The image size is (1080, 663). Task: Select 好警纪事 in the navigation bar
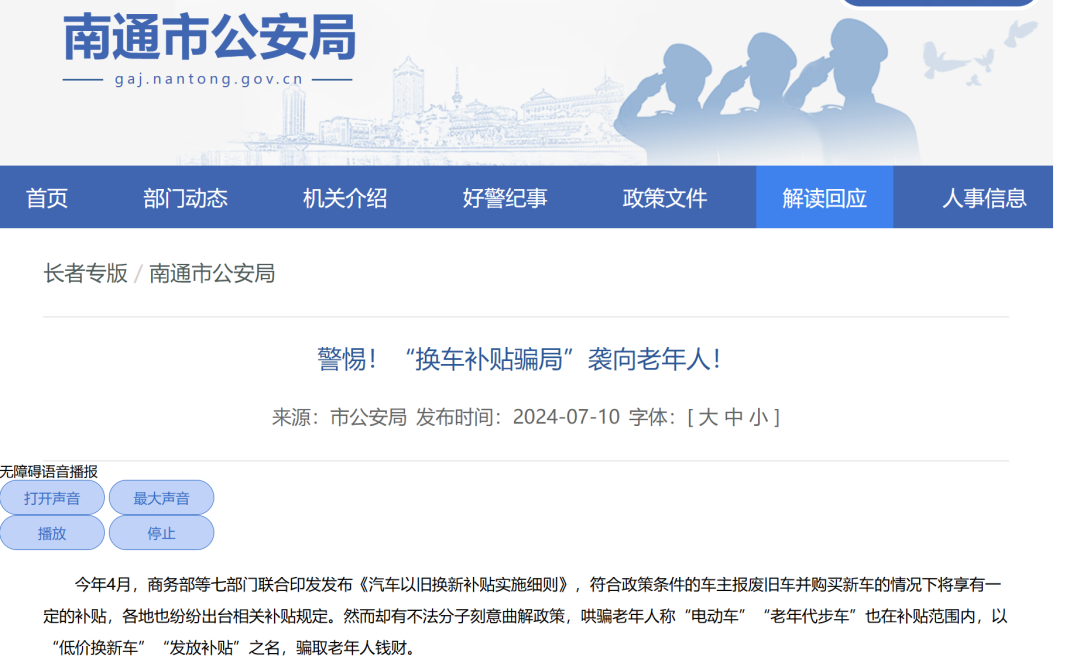tap(505, 198)
